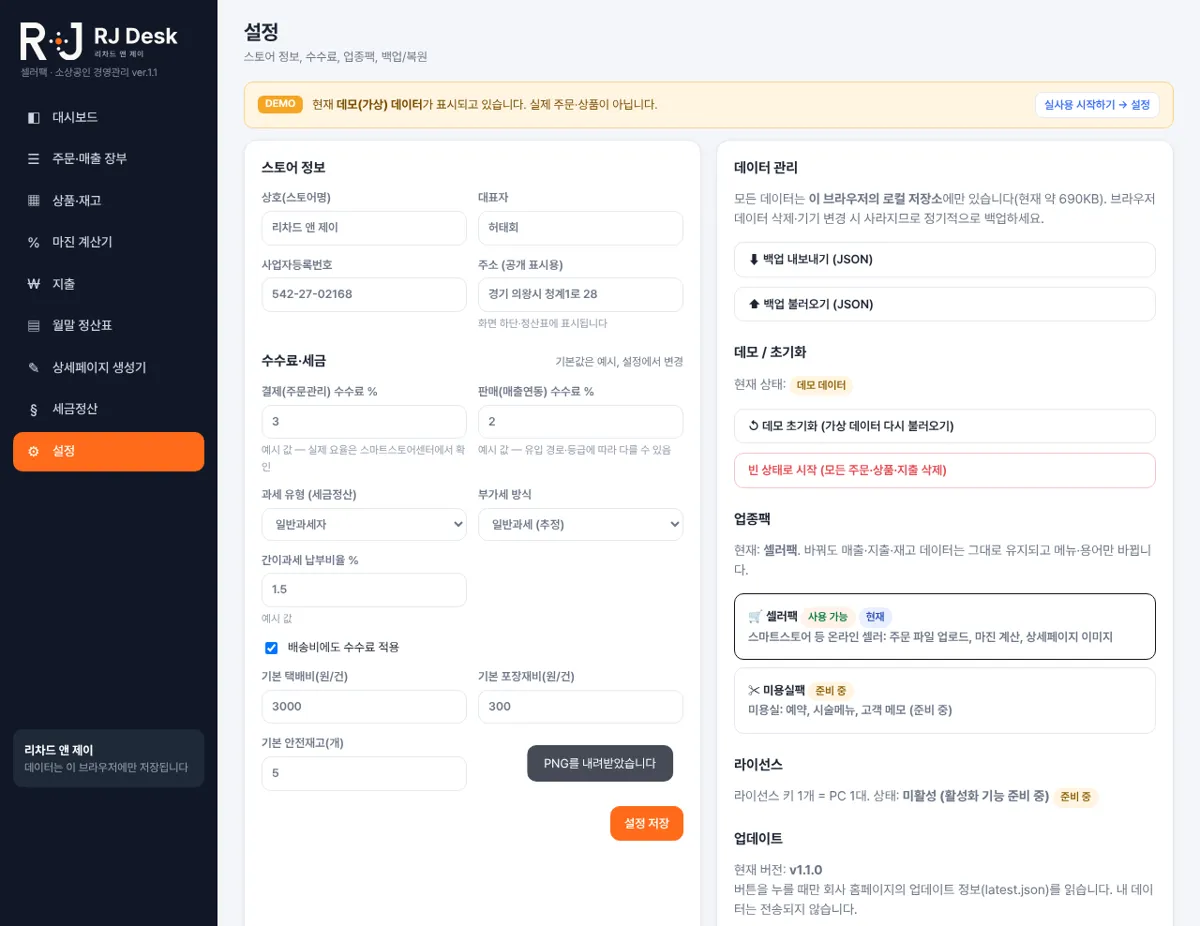1200x926 pixels.
Task: Click the monthly settlement sheet icon
Action: coord(34,325)
